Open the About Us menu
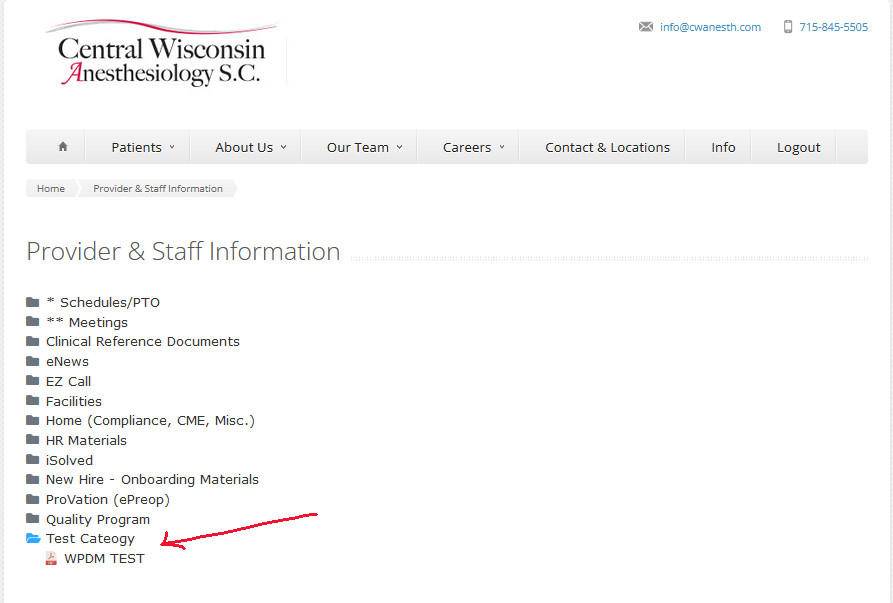This screenshot has height=603, width=893. (244, 147)
